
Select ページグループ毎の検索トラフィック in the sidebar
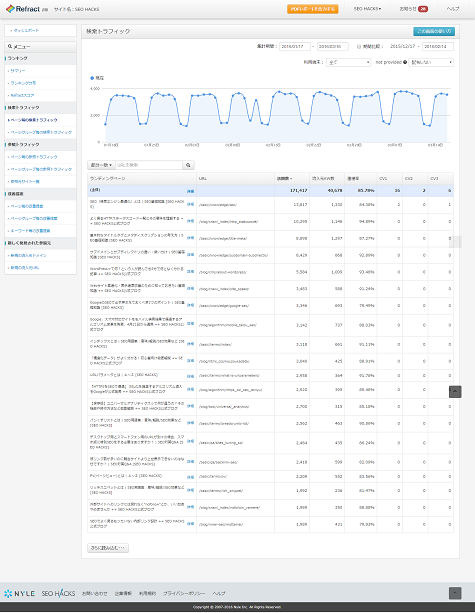[x=41, y=133]
